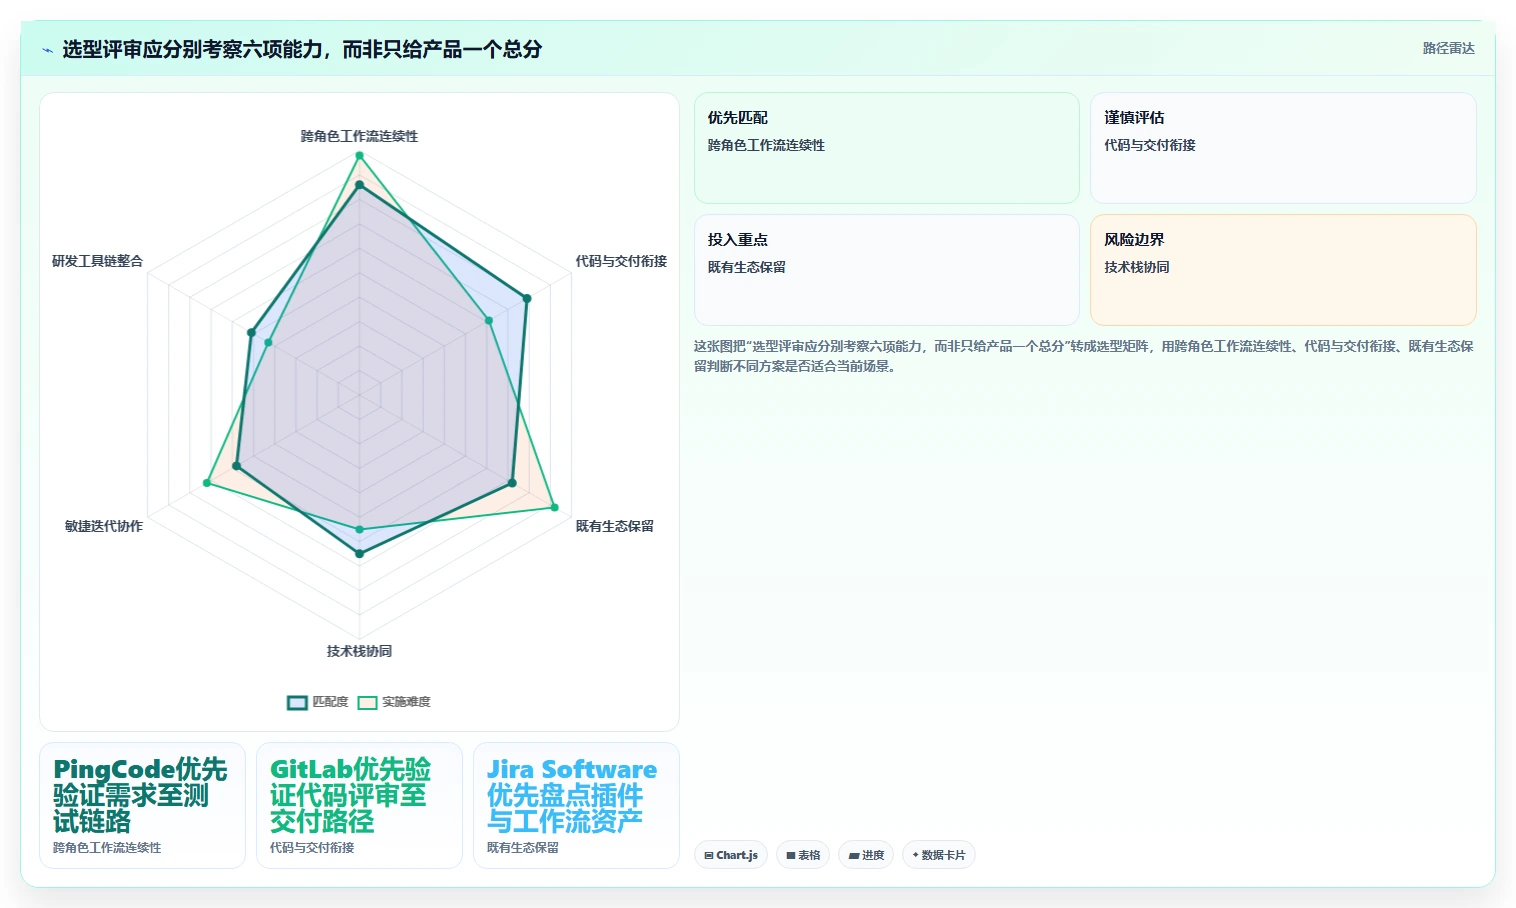Click the blue icon beside the header title
Image resolution: width=1516 pixels, height=908 pixels.
47,50
